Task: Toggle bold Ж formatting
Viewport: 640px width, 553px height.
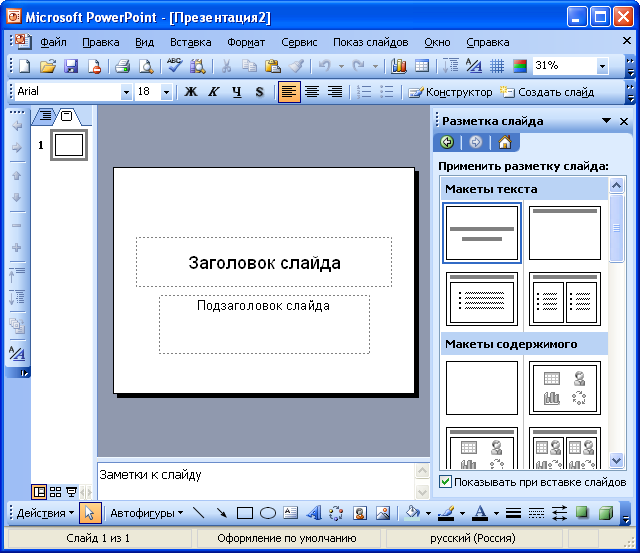Action: point(191,92)
